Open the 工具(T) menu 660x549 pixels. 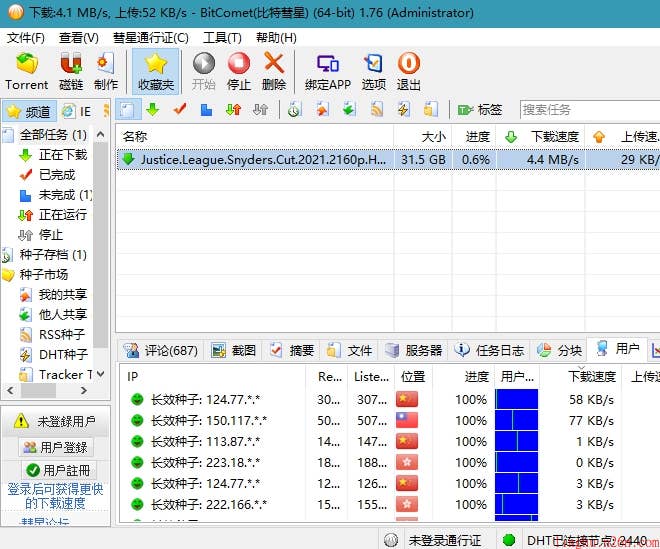[x=222, y=38]
